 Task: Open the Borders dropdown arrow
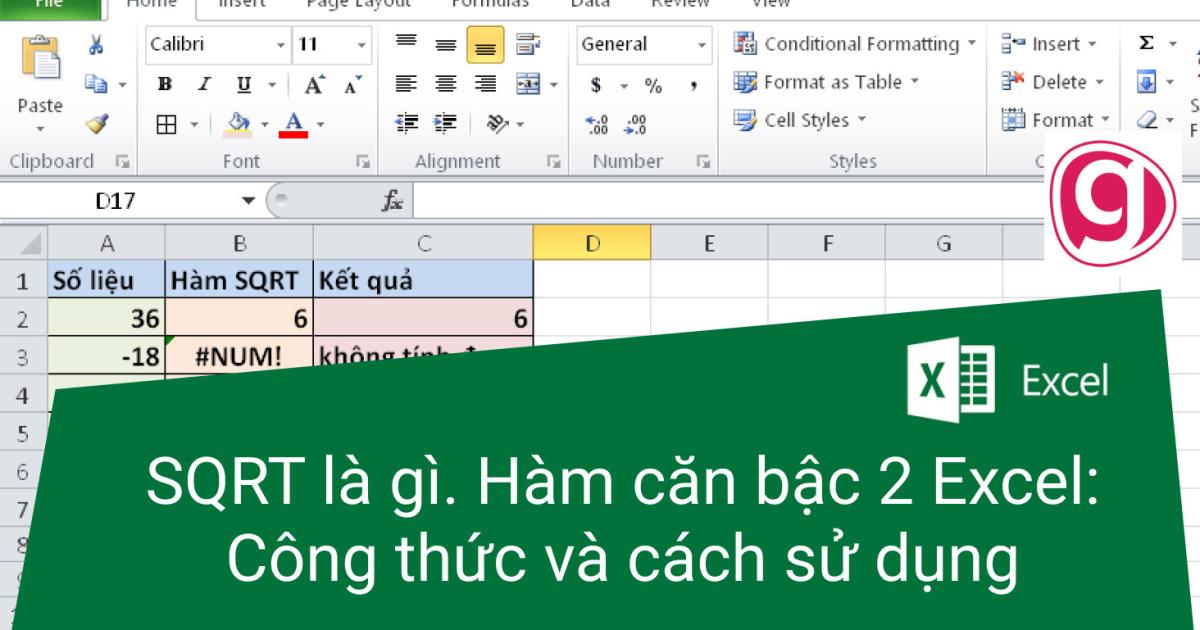click(195, 123)
